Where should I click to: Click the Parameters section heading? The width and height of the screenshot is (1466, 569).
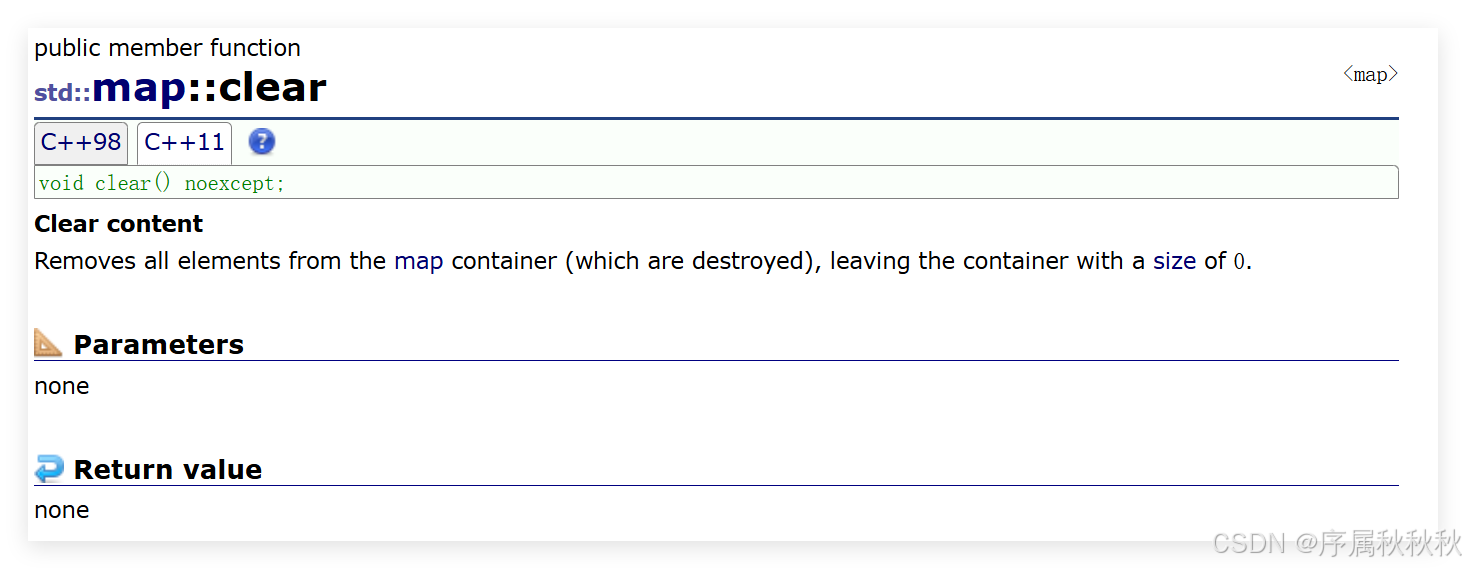(x=158, y=344)
